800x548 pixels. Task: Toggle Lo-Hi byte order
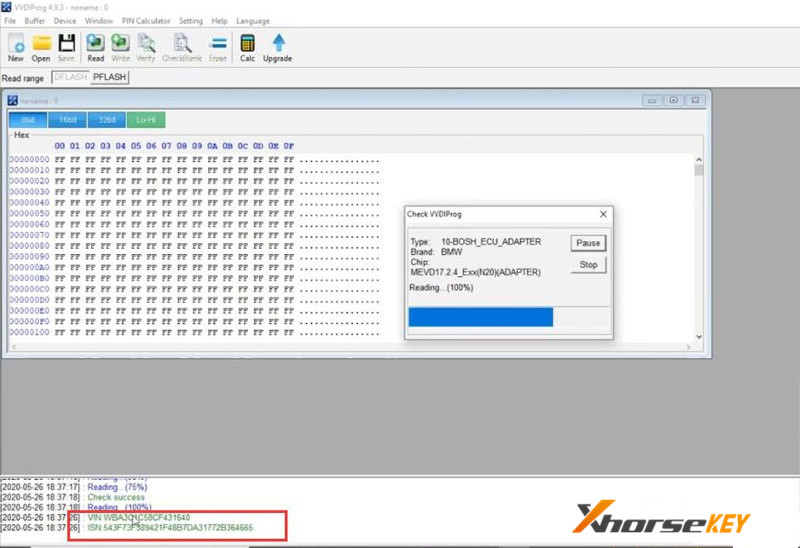click(x=146, y=120)
